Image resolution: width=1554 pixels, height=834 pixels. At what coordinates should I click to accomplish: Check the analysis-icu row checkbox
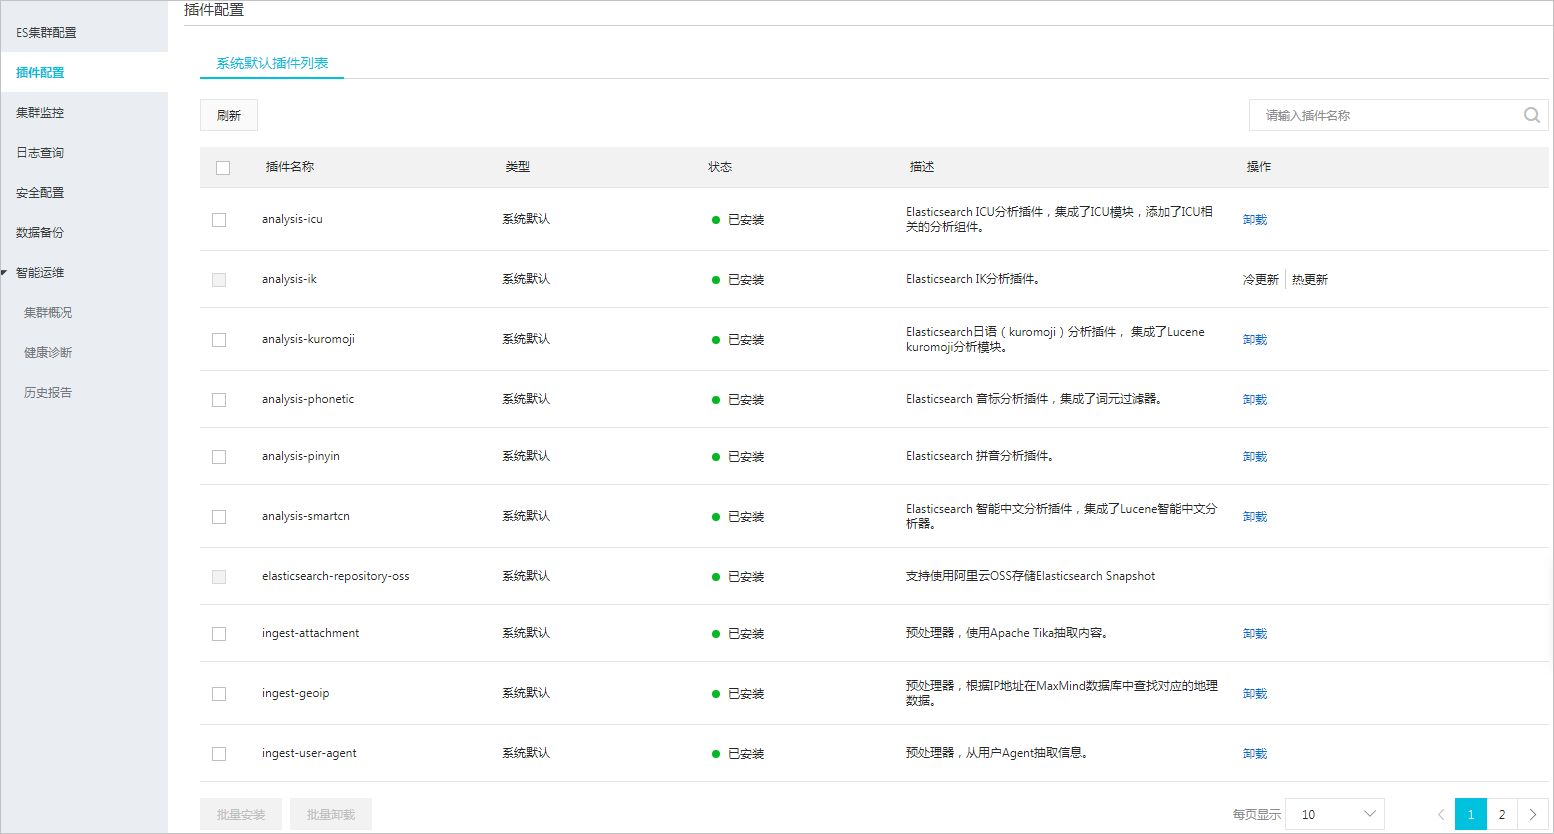[x=219, y=220]
